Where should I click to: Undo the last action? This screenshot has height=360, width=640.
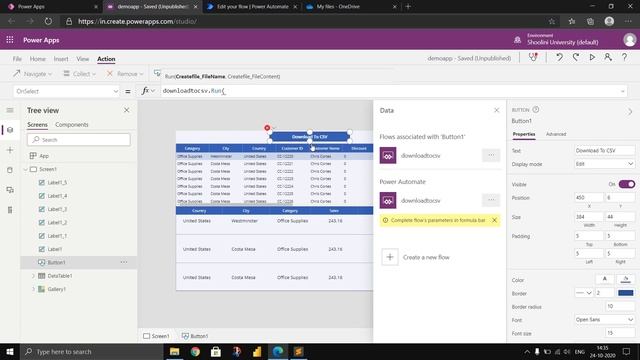(559, 58)
